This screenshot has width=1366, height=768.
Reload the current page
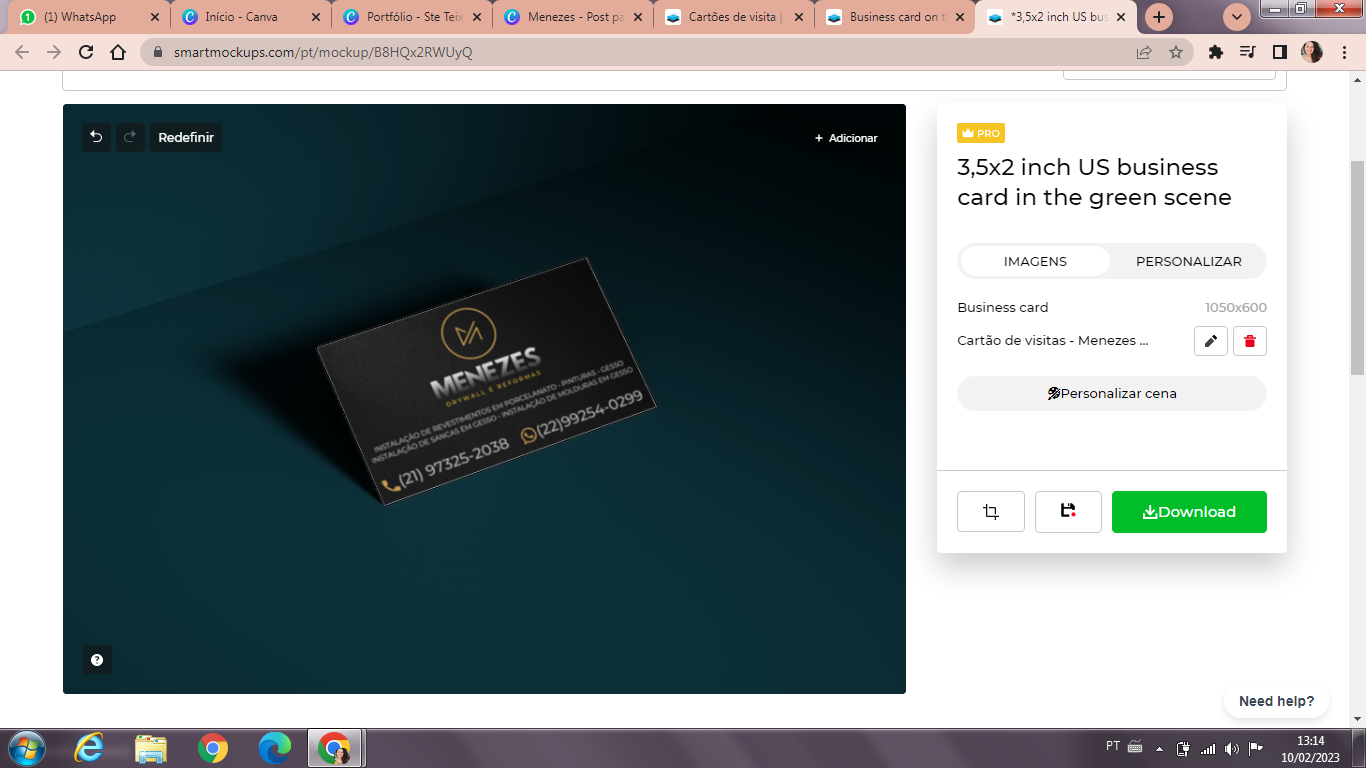[x=86, y=52]
